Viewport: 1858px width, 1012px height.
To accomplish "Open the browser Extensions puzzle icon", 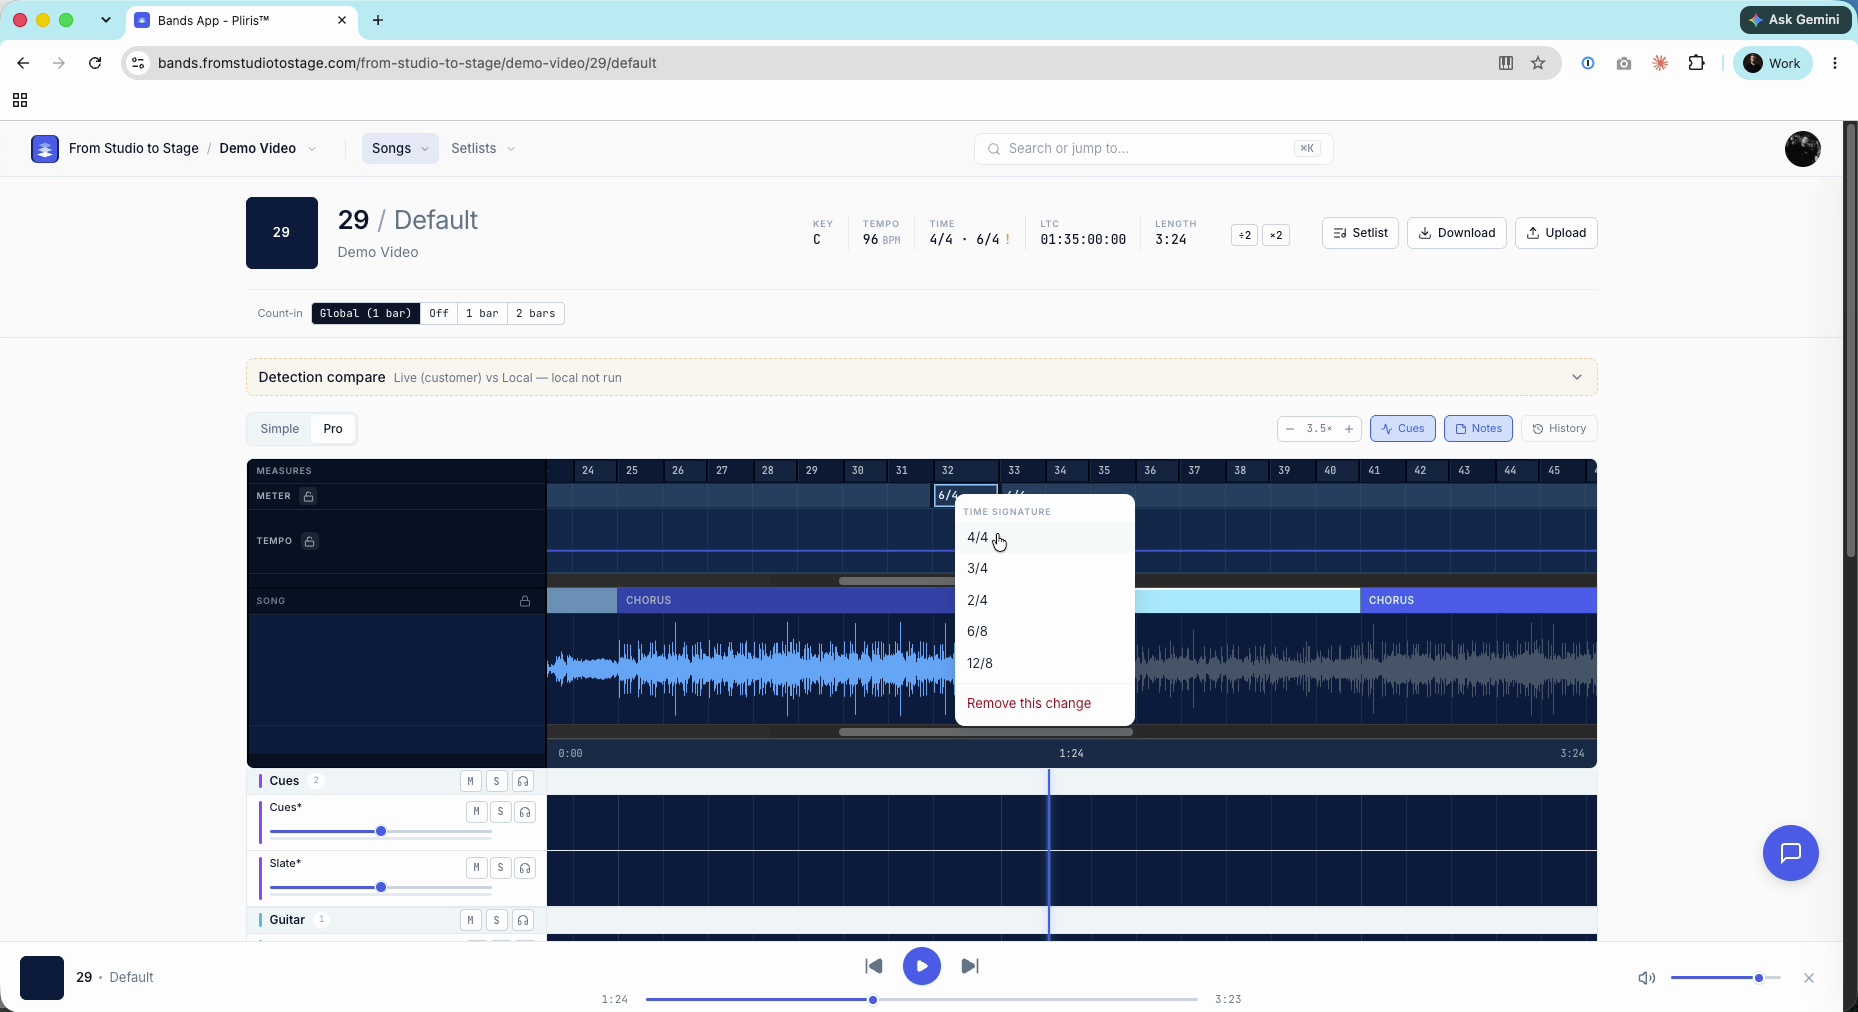I will [1697, 63].
